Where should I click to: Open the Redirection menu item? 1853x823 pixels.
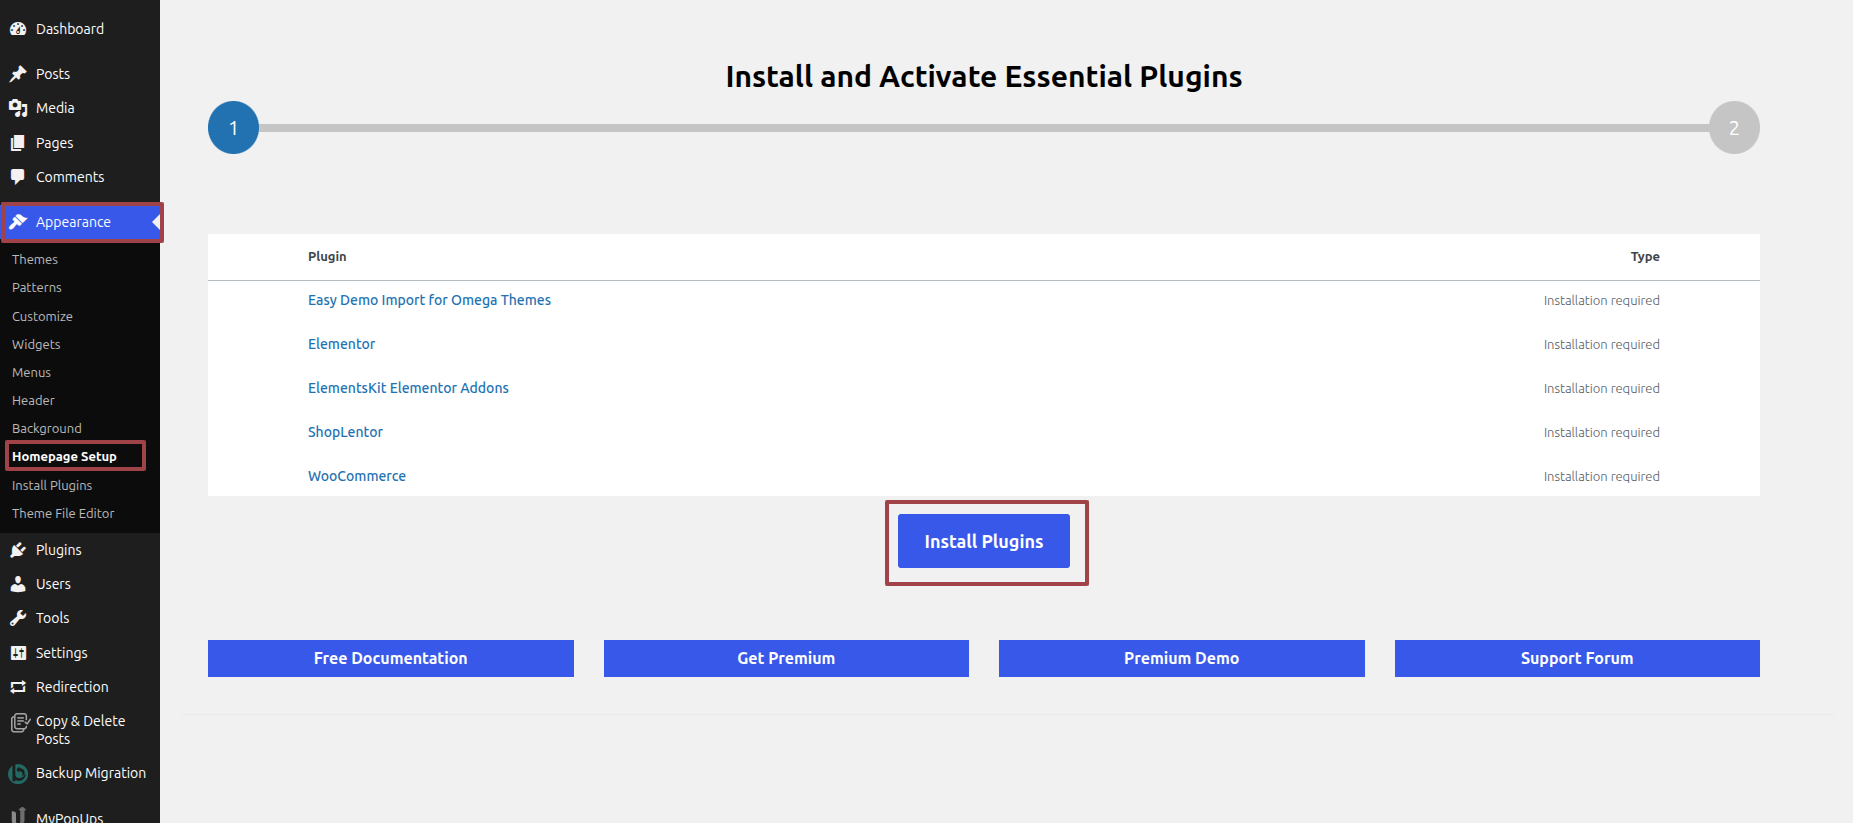72,687
